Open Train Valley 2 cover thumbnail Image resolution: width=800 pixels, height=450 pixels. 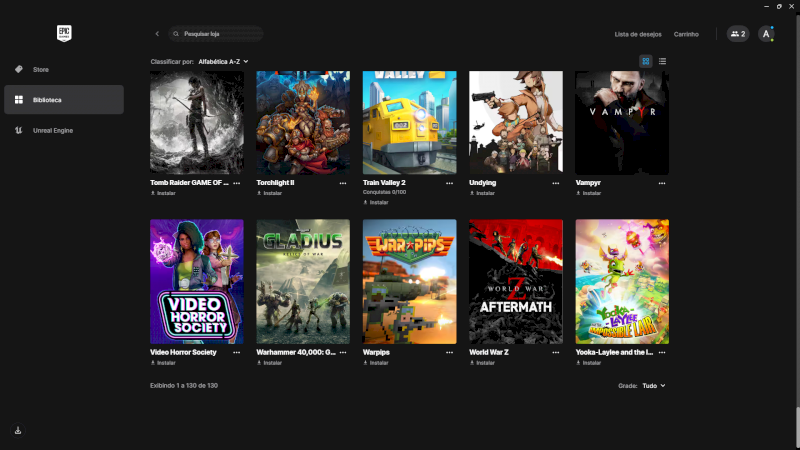[410, 122]
